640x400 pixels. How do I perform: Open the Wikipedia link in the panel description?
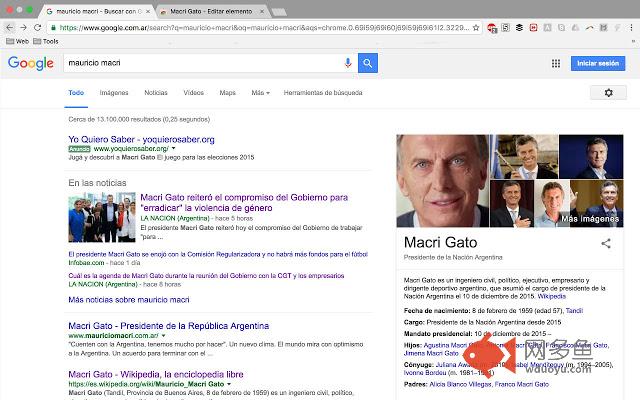(x=552, y=296)
